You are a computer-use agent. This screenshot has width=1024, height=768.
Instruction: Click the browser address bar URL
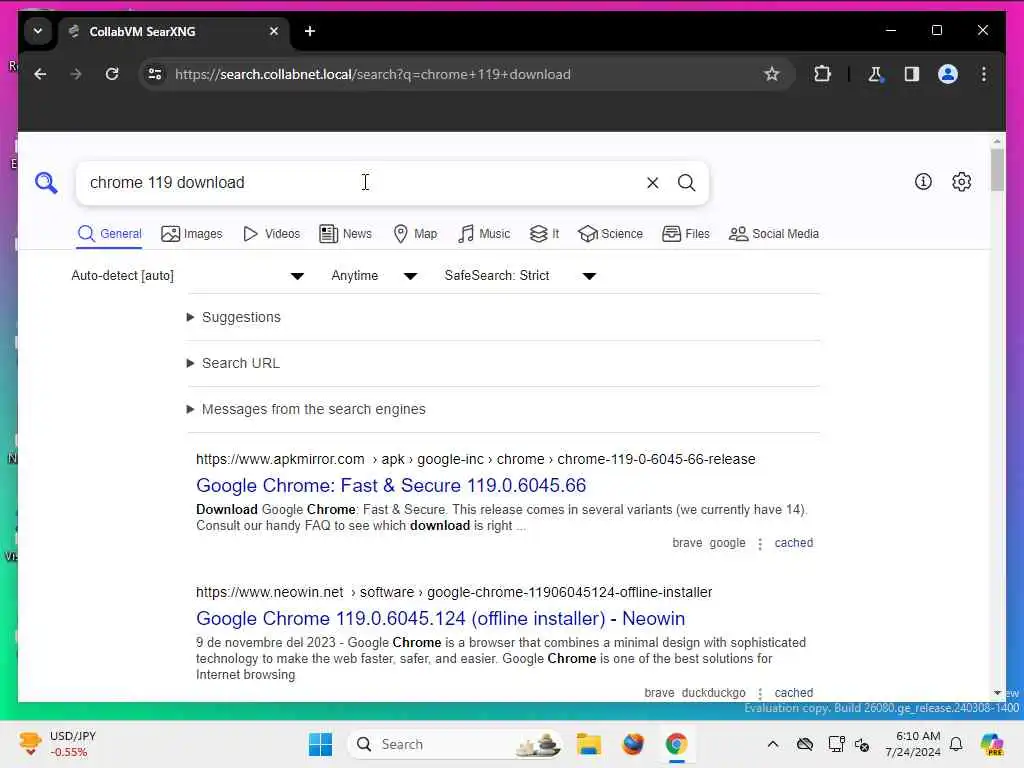point(373,74)
